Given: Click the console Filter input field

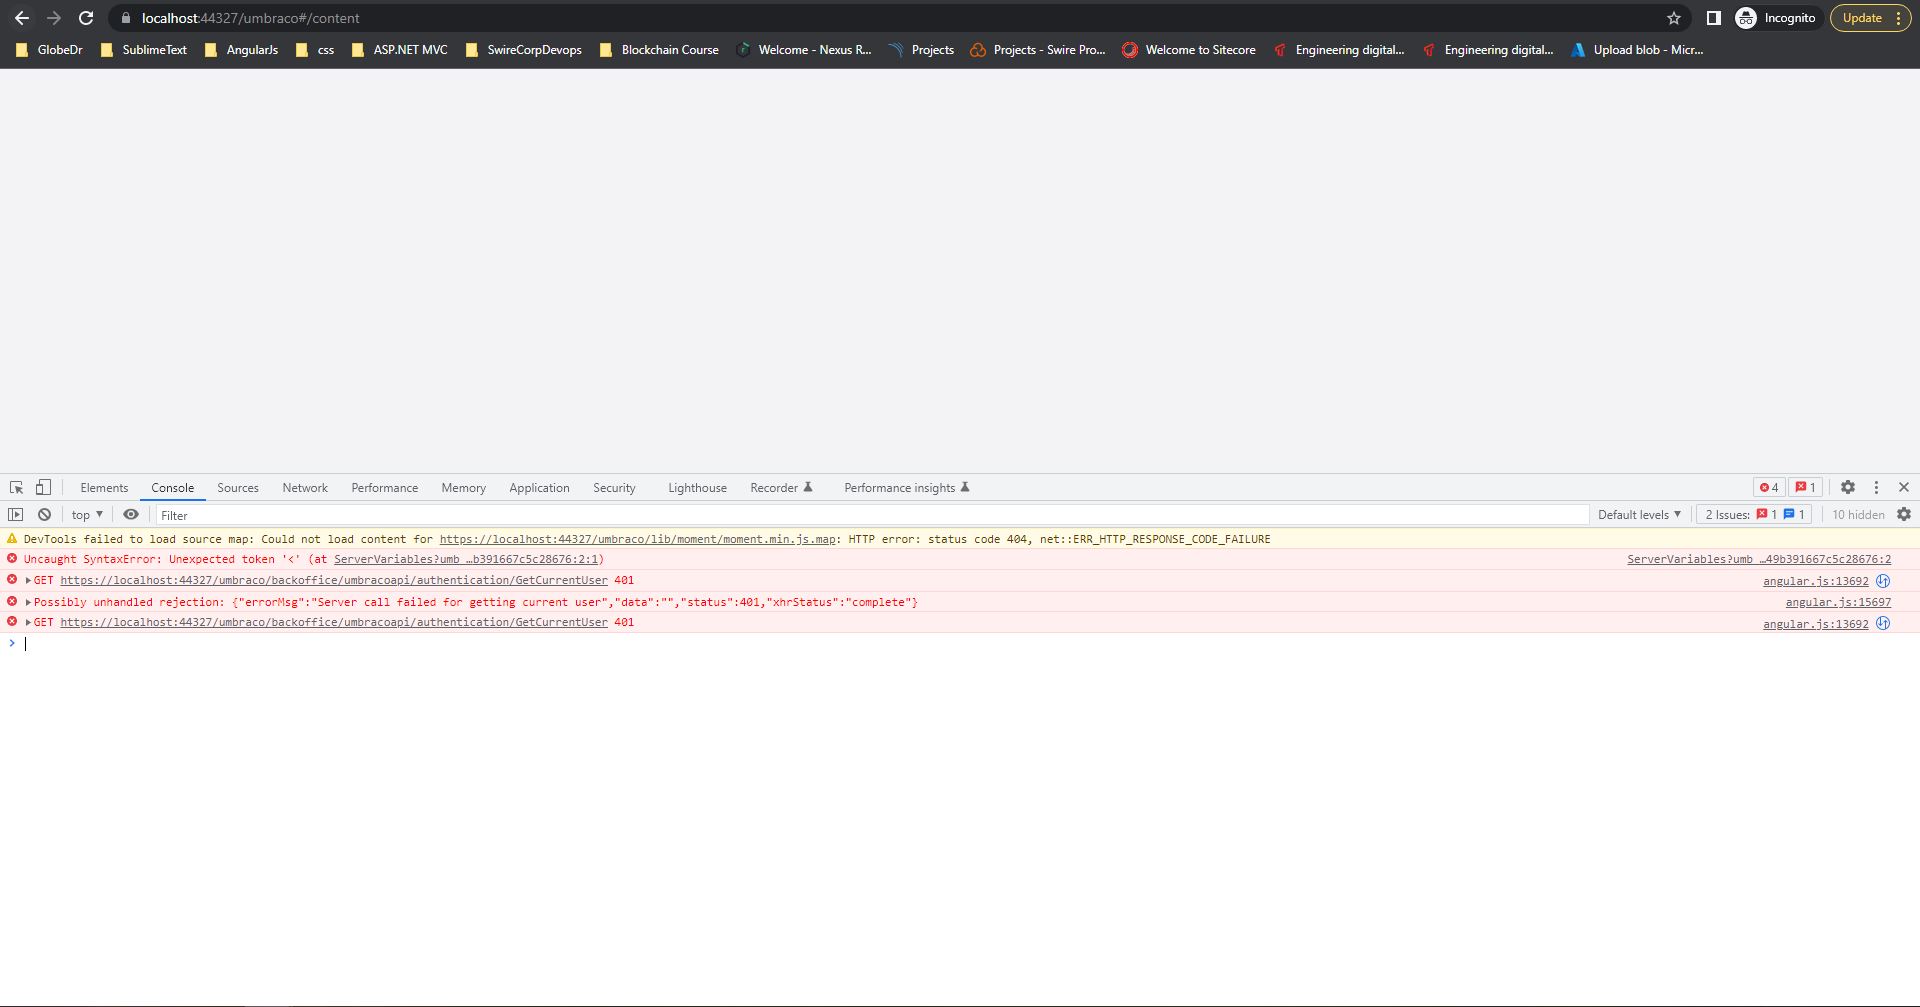Looking at the screenshot, I should 870,515.
